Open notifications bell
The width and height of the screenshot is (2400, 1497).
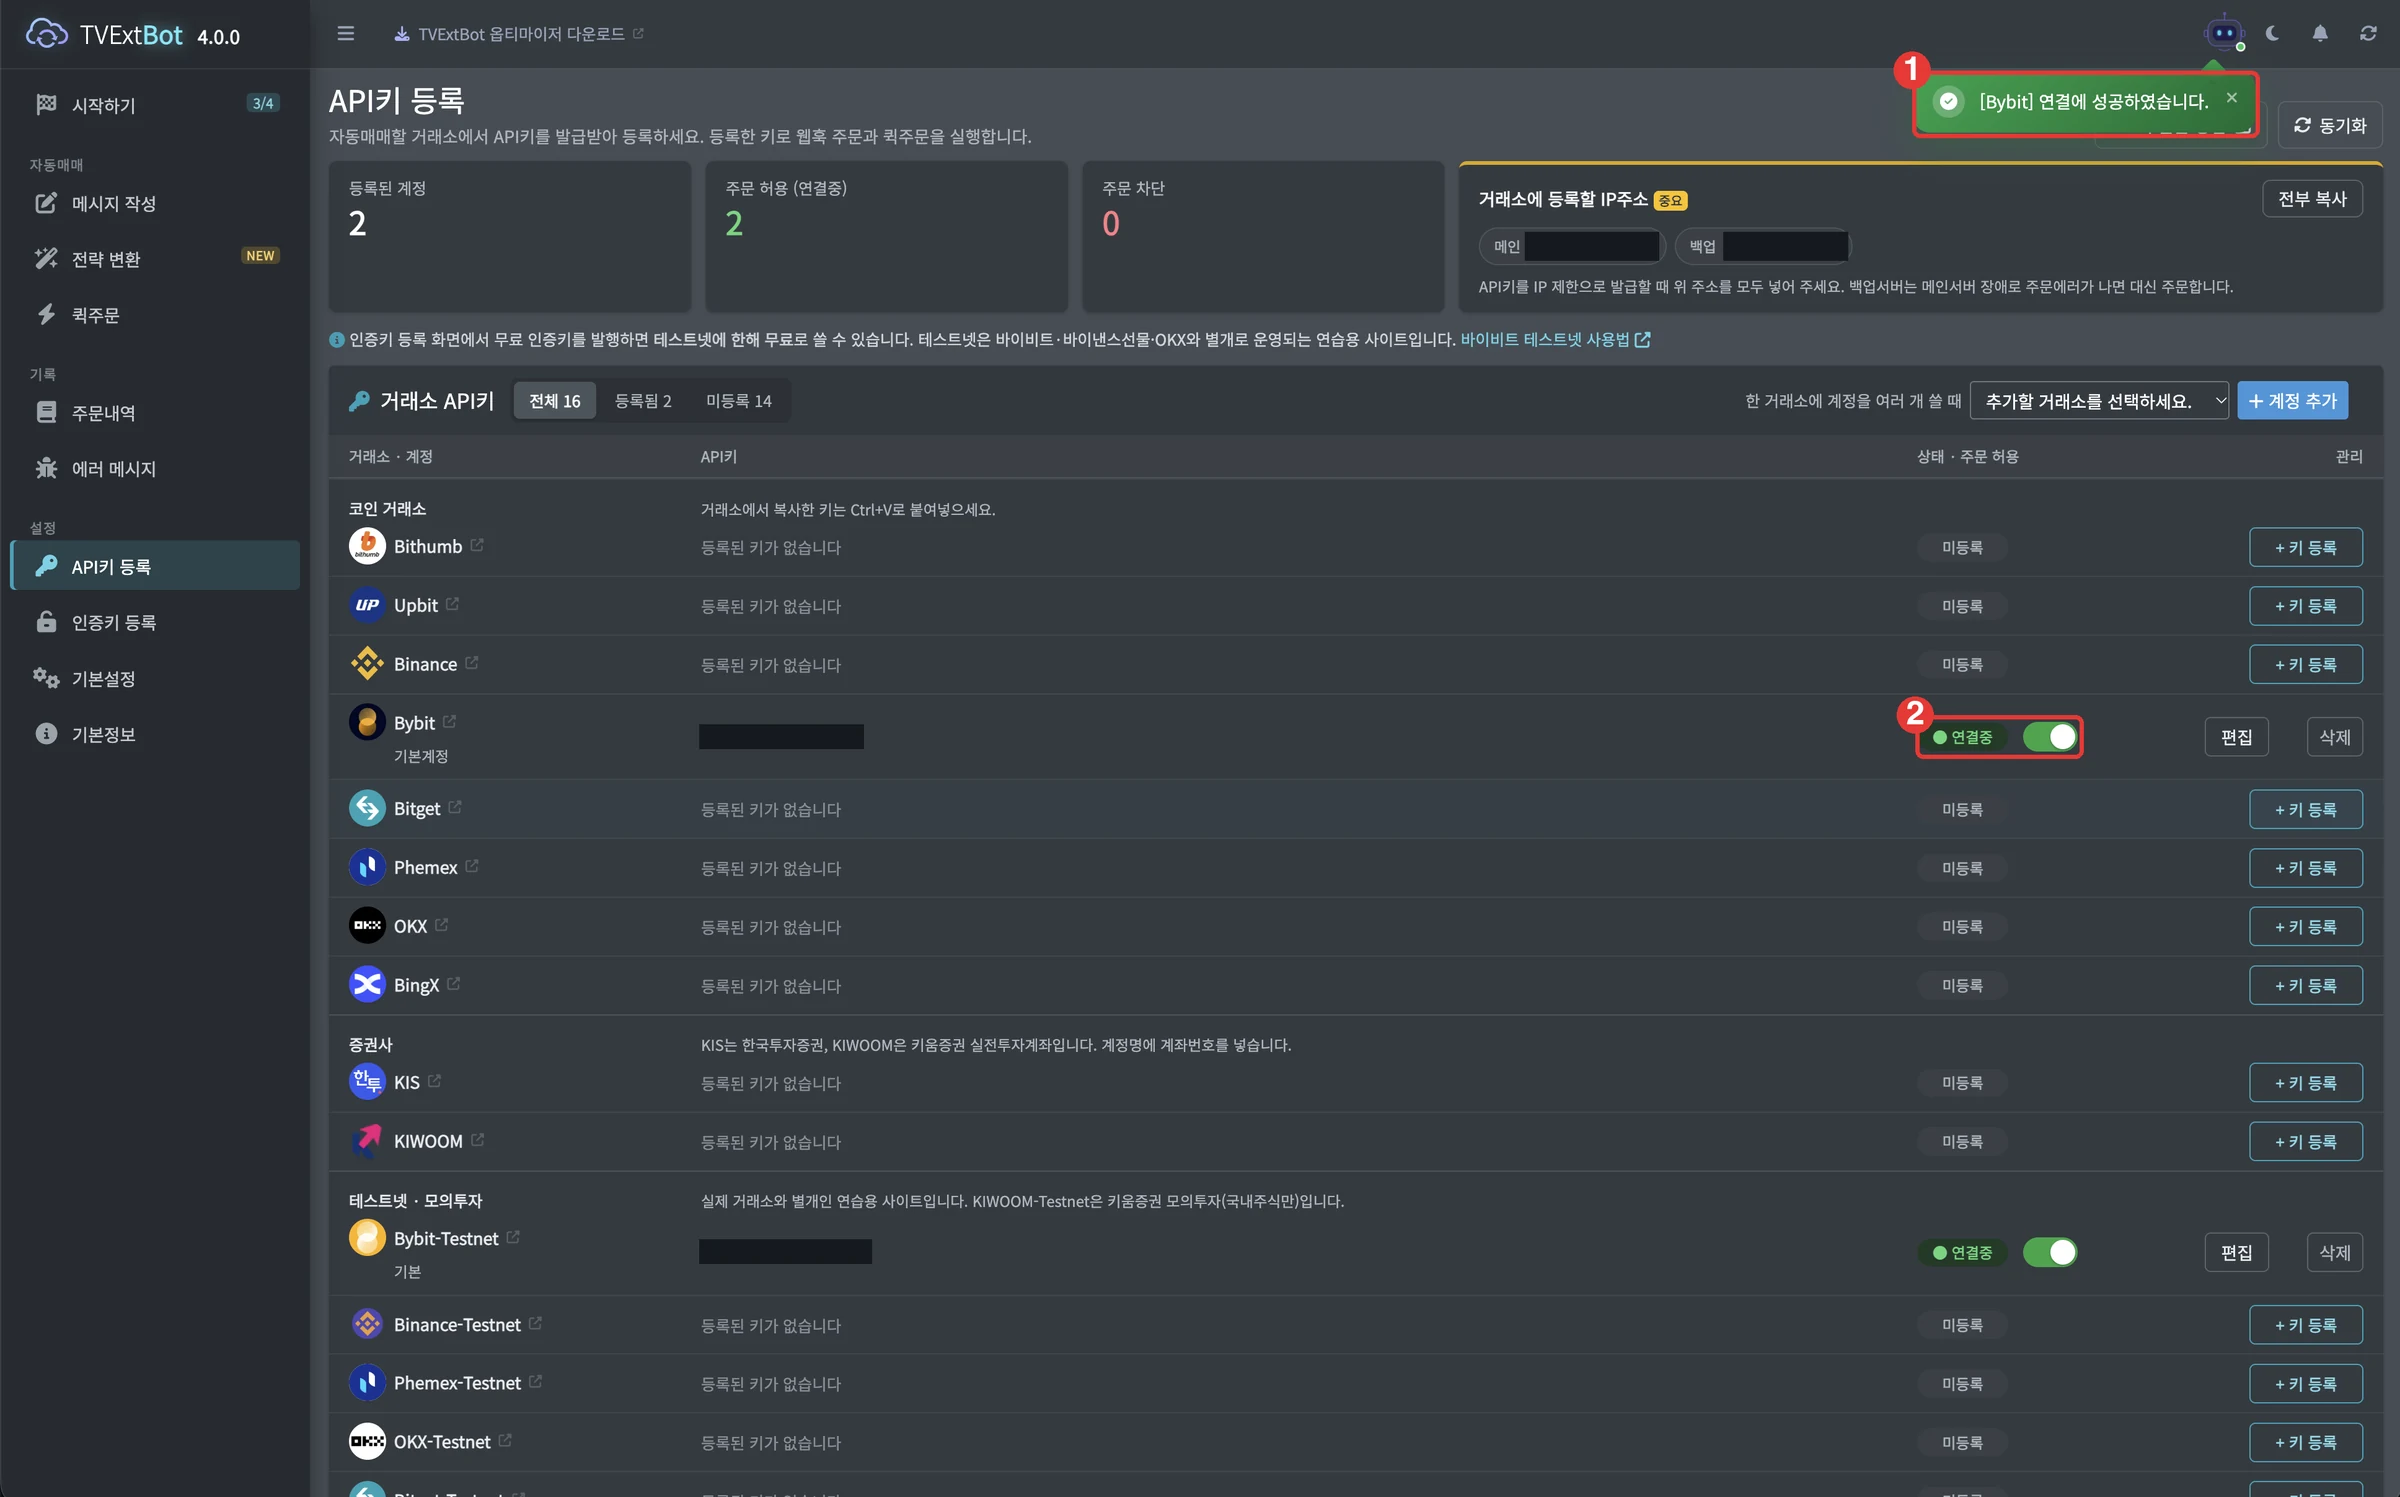[x=2320, y=33]
